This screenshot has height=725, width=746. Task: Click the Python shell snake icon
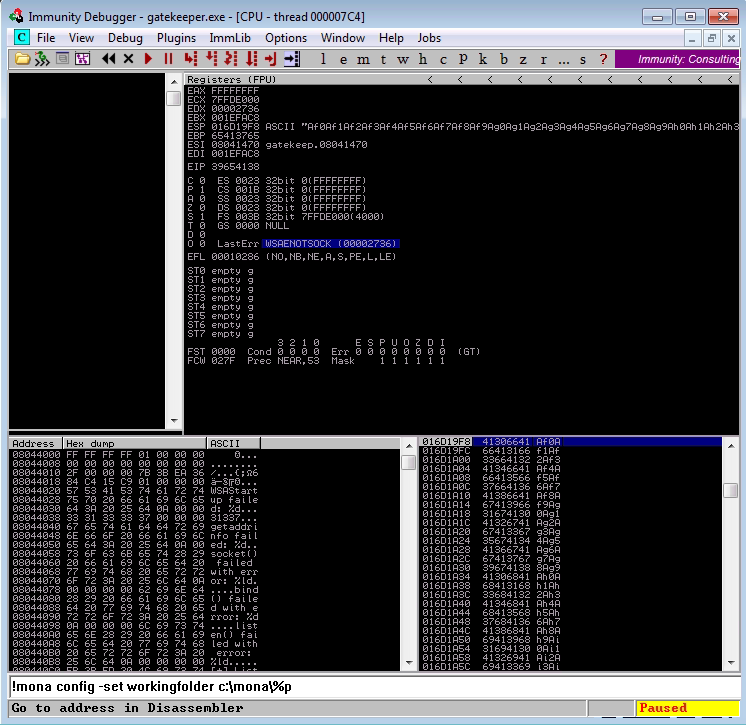tap(42, 59)
